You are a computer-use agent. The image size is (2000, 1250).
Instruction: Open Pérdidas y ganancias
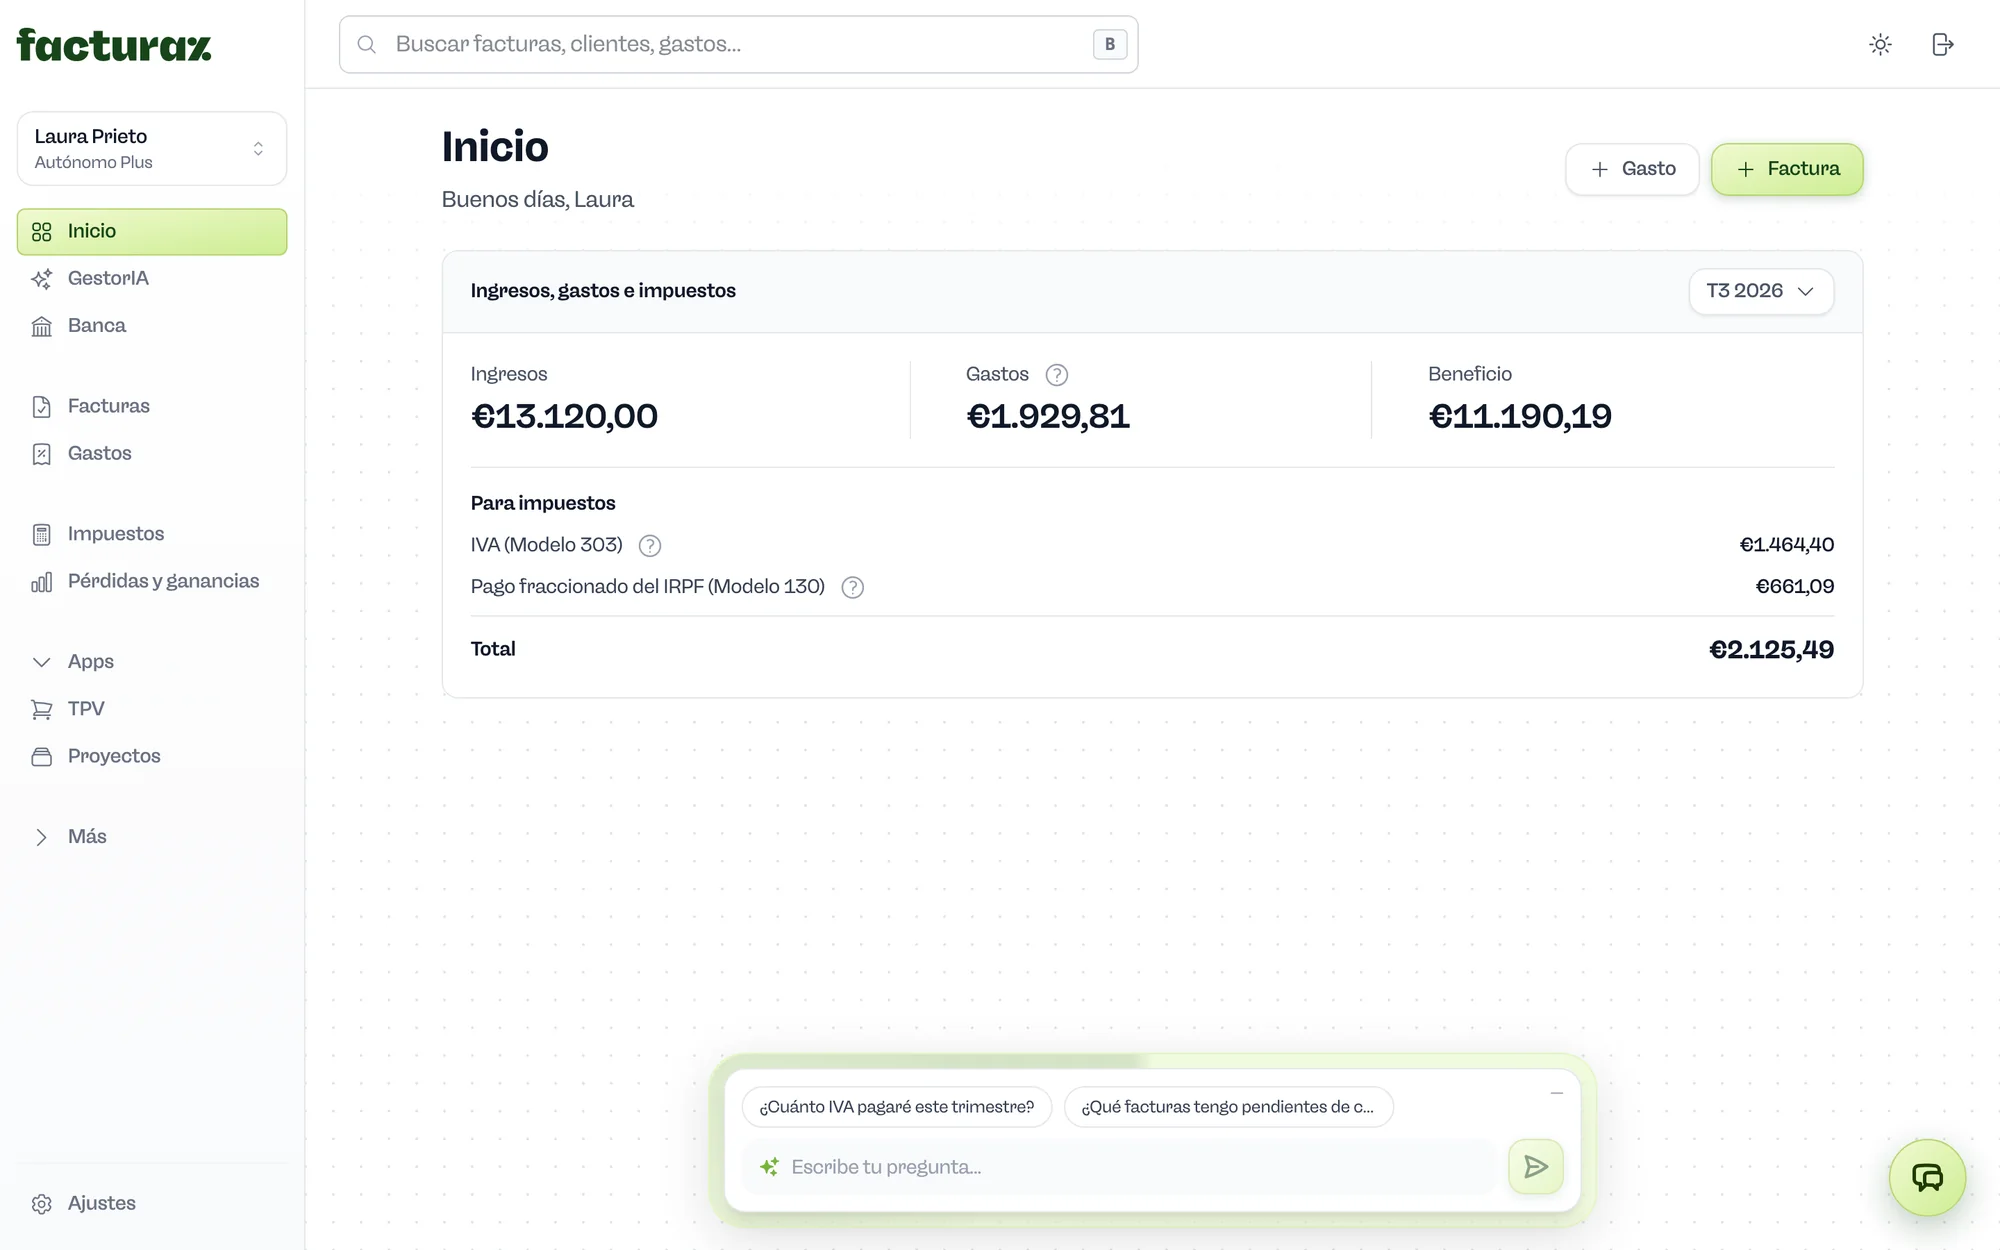(x=152, y=581)
